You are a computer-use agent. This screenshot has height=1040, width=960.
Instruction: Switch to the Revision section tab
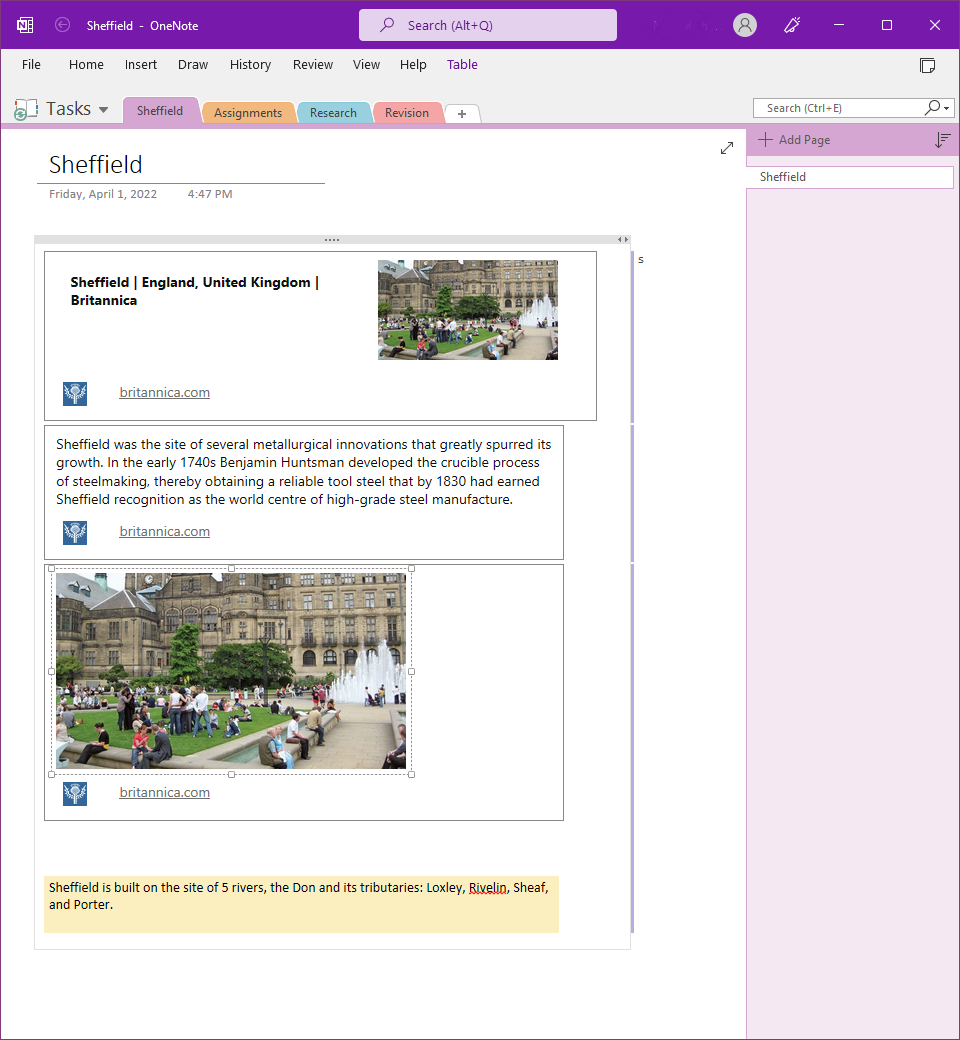(x=407, y=112)
